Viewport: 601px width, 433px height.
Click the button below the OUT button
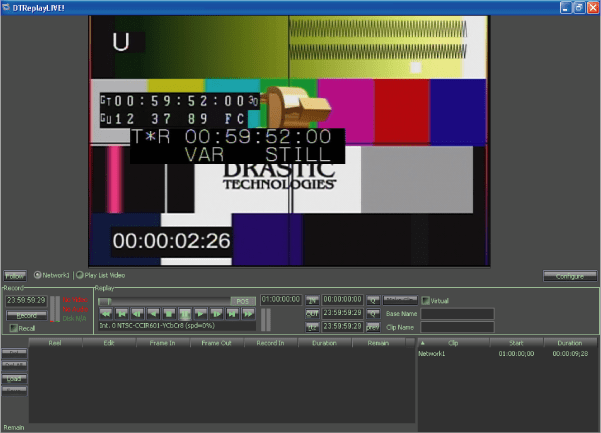[x=312, y=327]
